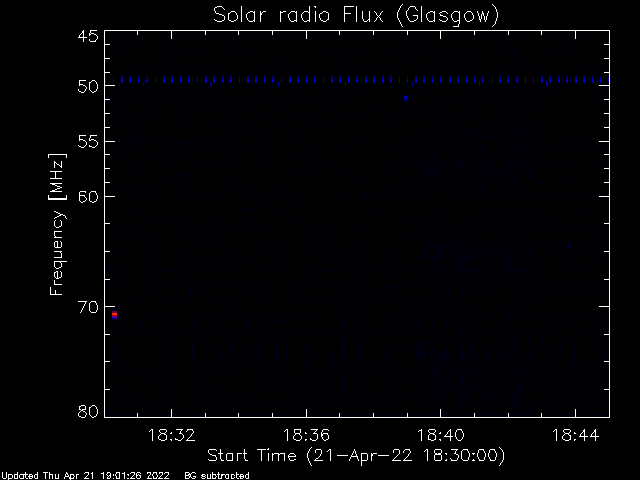Click the 'Solar radio Flux (Glasgow)' title
Viewport: 640px width, 480px height.
point(356,15)
